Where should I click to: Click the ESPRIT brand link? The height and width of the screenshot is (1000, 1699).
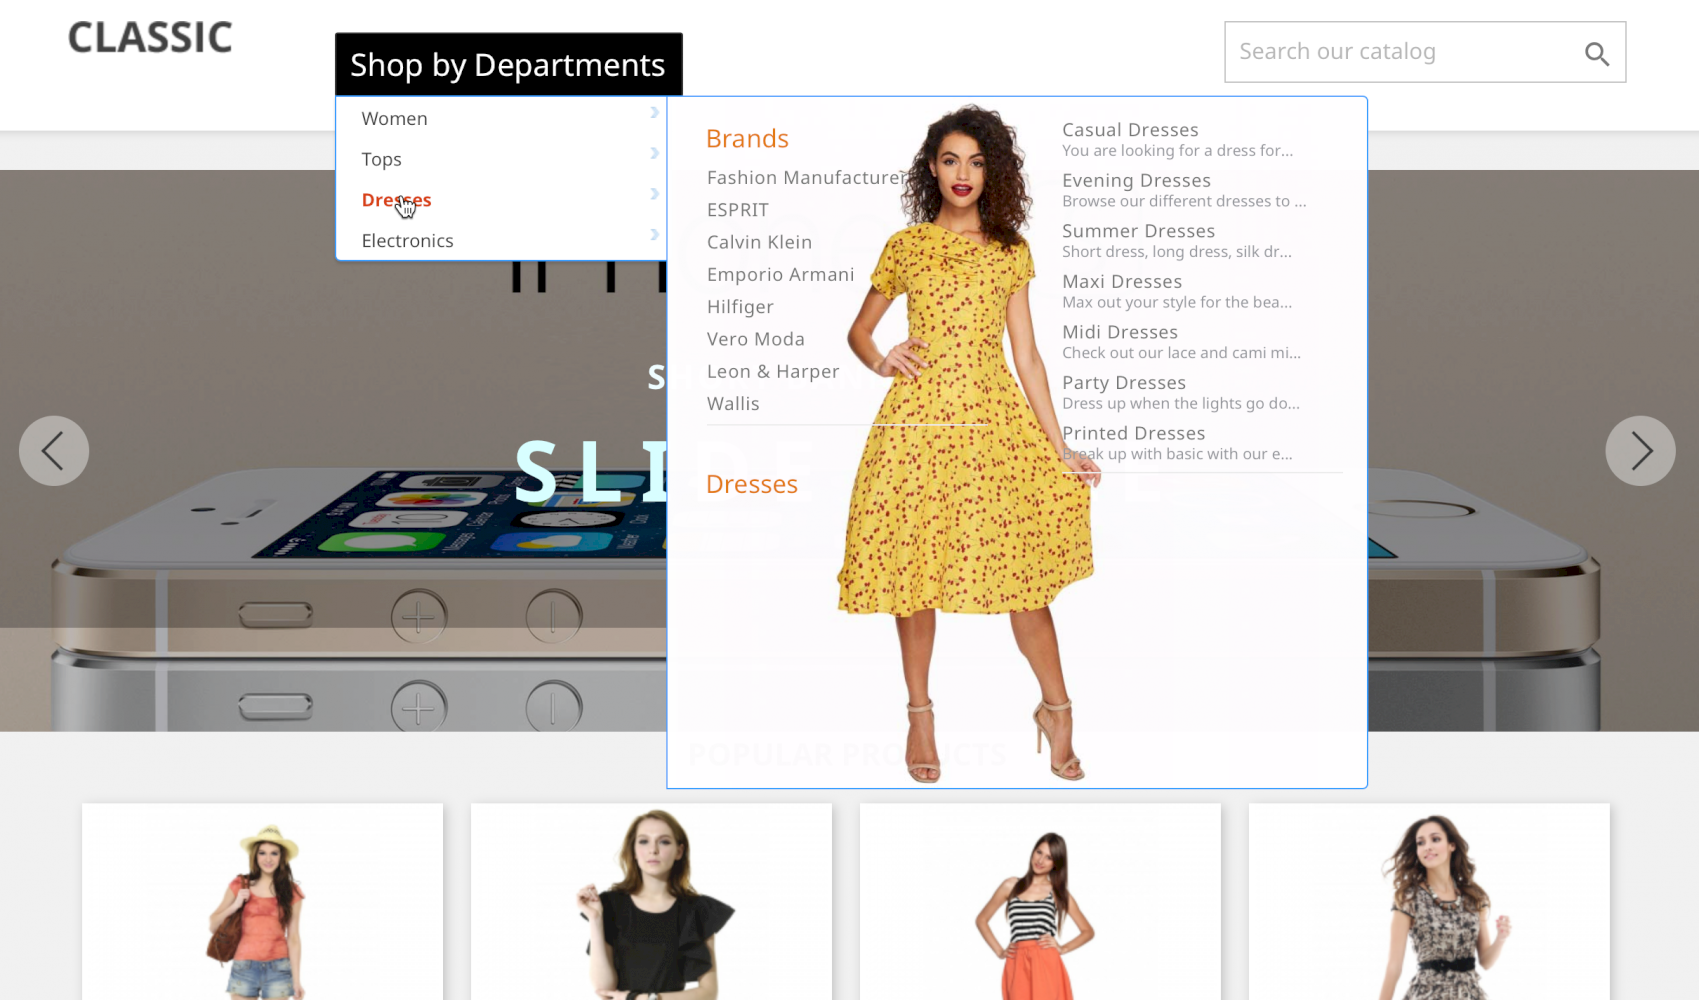737,210
